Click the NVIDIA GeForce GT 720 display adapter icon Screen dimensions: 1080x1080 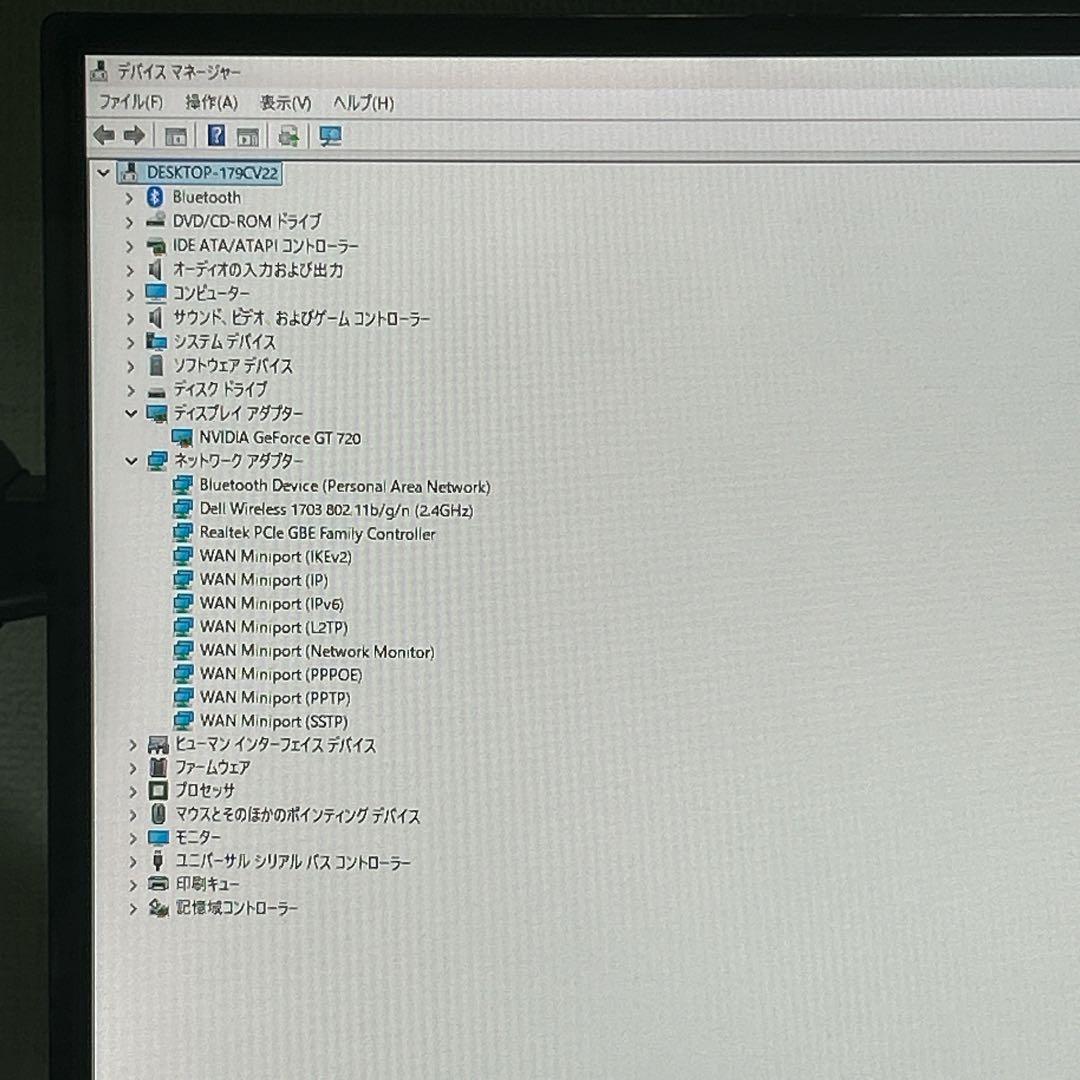coord(182,437)
